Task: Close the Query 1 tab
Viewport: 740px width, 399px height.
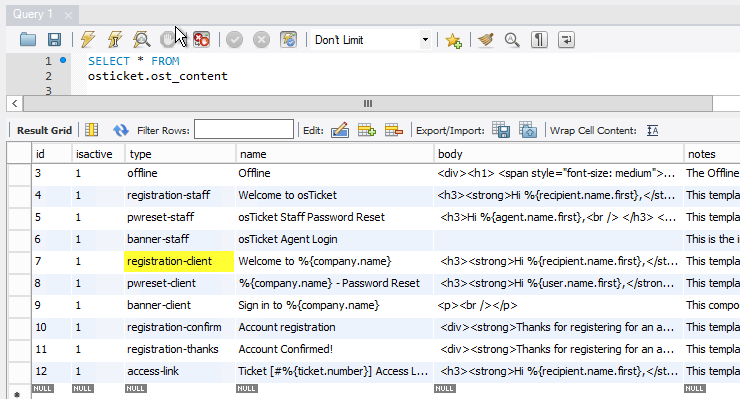Action: click(x=68, y=15)
